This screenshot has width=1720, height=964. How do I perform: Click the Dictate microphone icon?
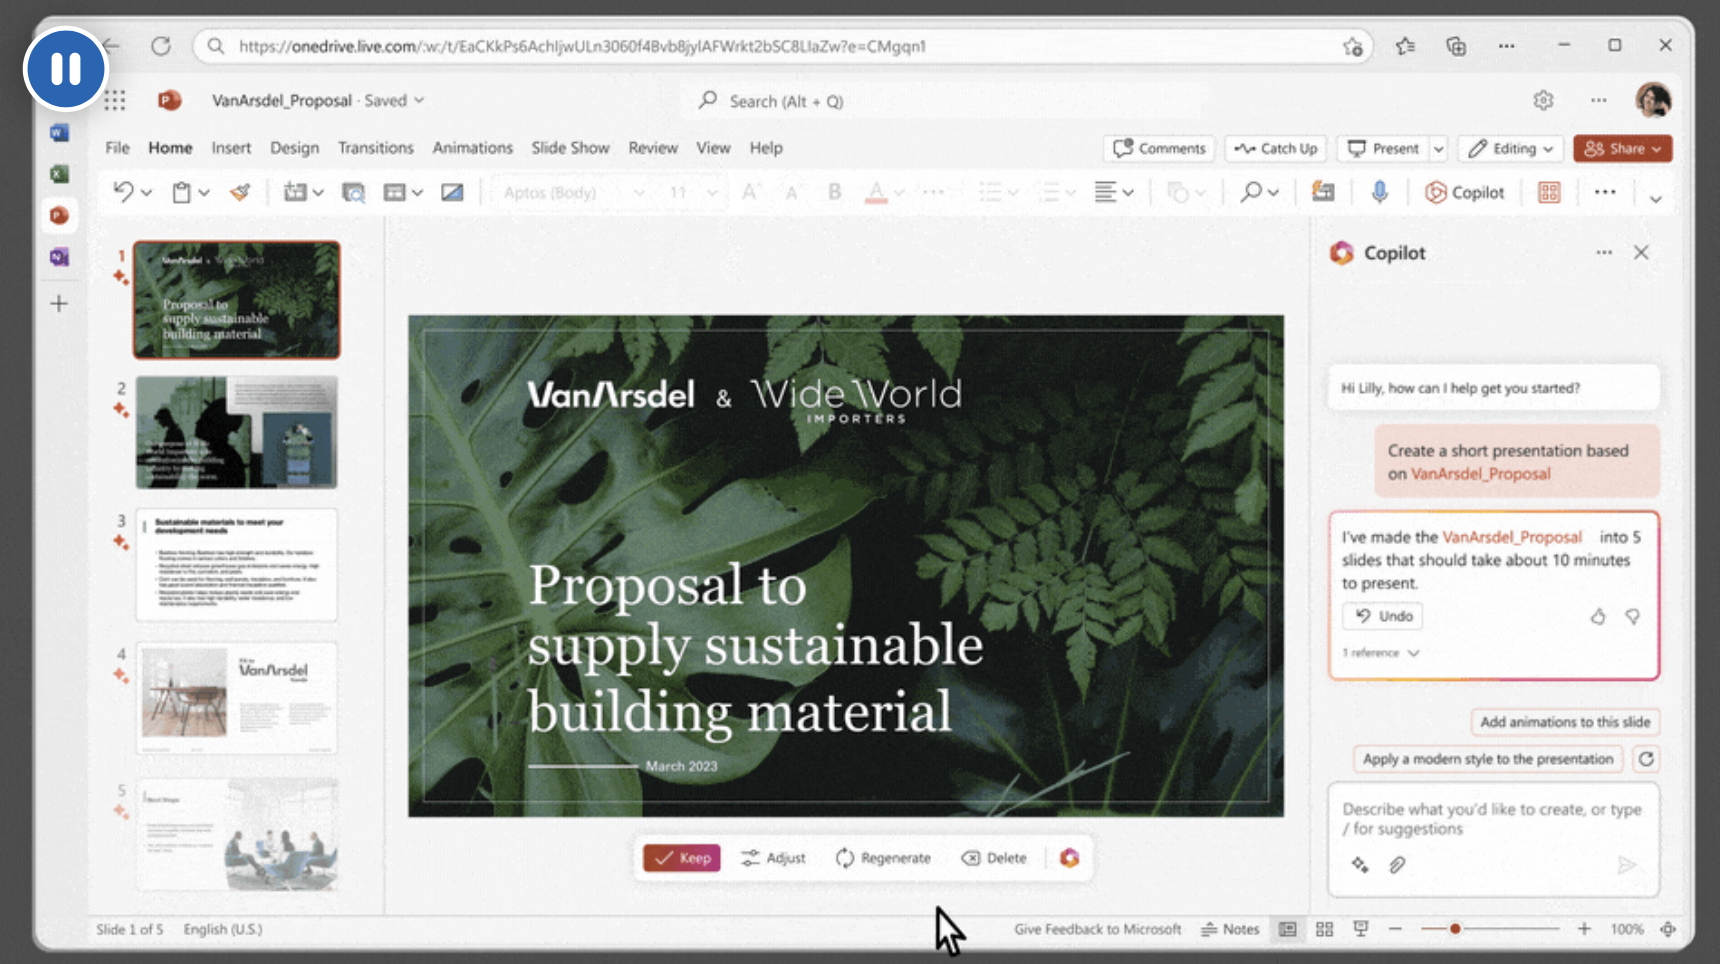[1379, 192]
